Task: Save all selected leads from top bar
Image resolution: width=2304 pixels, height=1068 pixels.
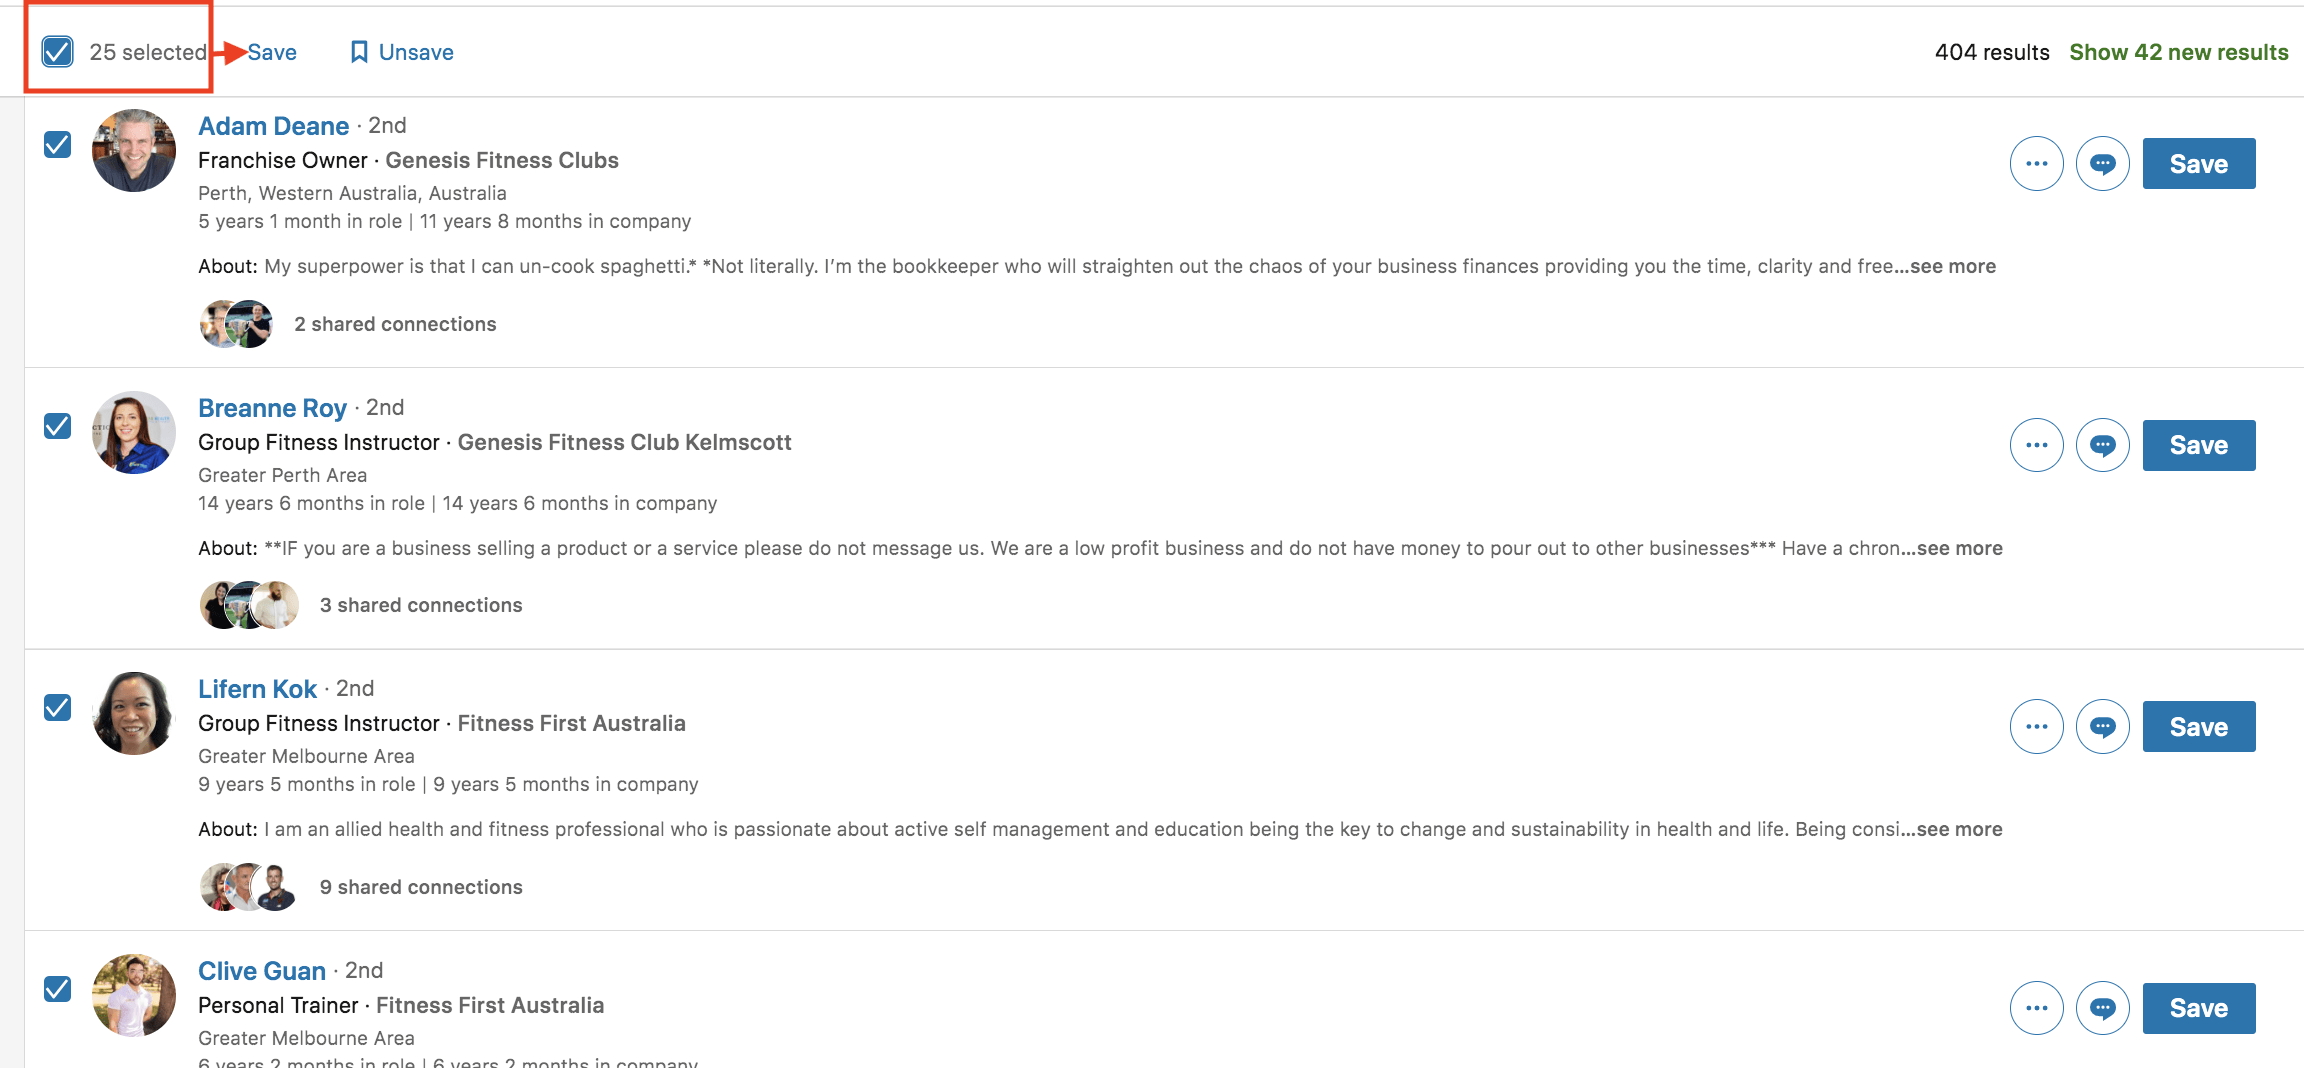Action: 272,52
